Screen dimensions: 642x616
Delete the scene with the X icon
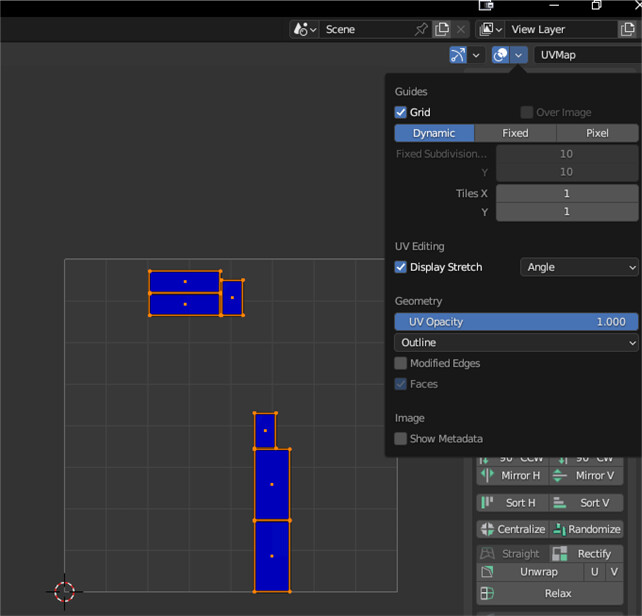click(x=461, y=29)
